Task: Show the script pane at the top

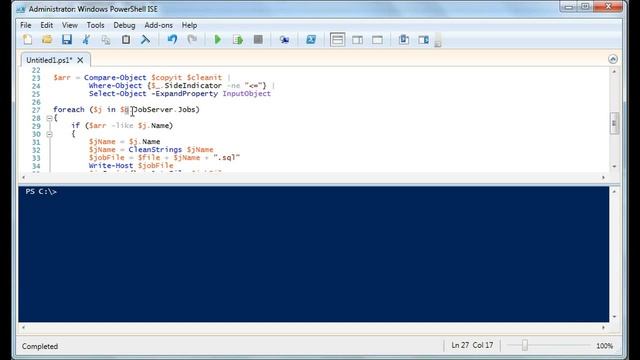Action: point(338,40)
